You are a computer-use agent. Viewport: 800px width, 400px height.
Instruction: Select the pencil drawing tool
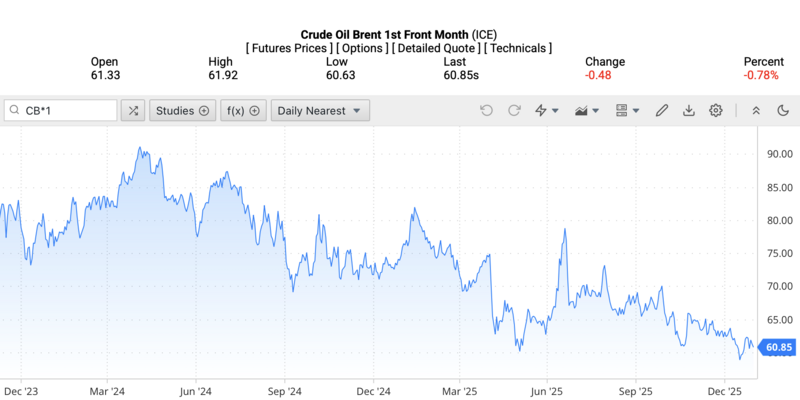(x=661, y=110)
